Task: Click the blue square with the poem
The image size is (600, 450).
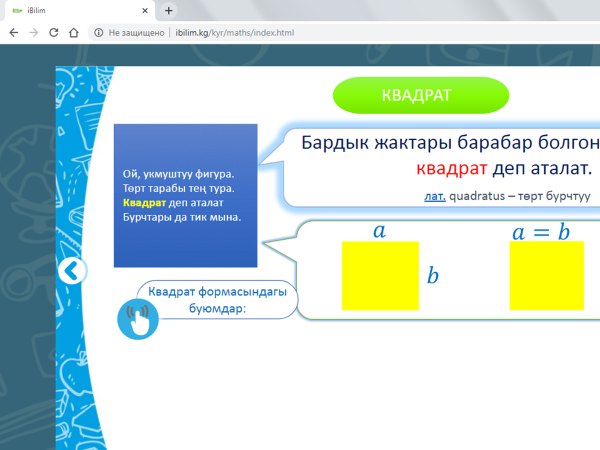Action: point(186,196)
